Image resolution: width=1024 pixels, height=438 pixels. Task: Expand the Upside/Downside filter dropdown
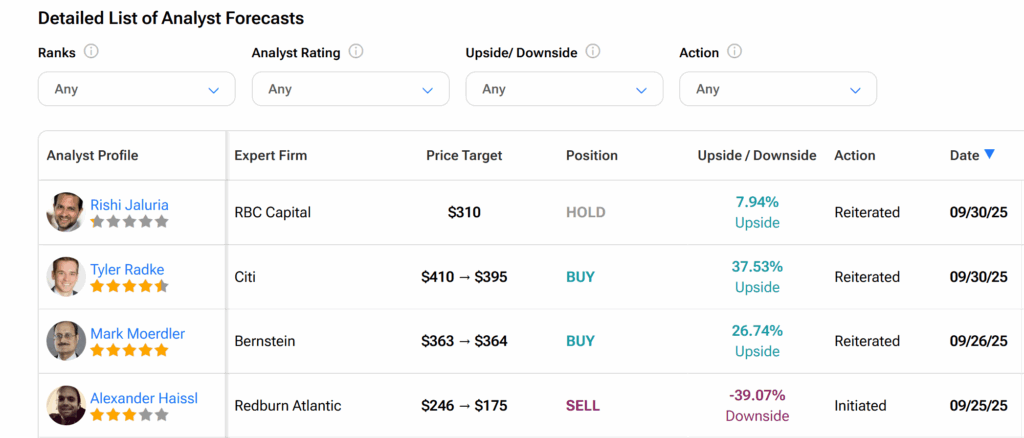coord(564,89)
